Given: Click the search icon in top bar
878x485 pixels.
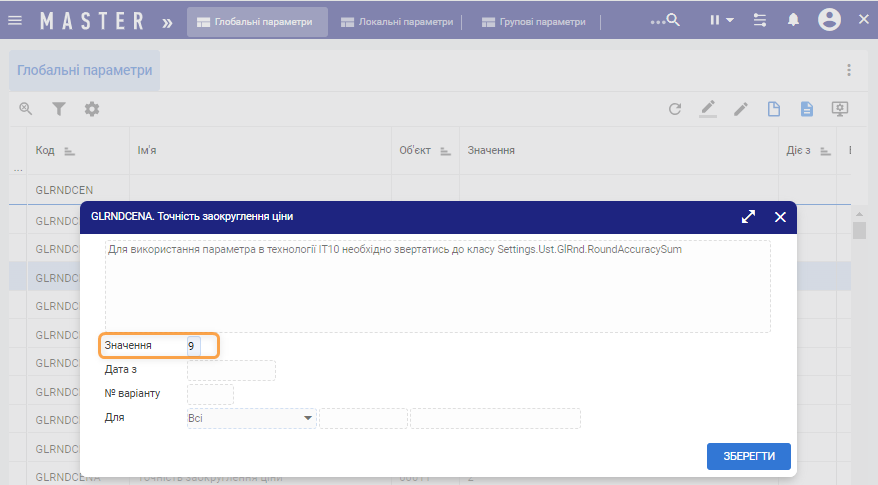Looking at the screenshot, I should click(672, 20).
